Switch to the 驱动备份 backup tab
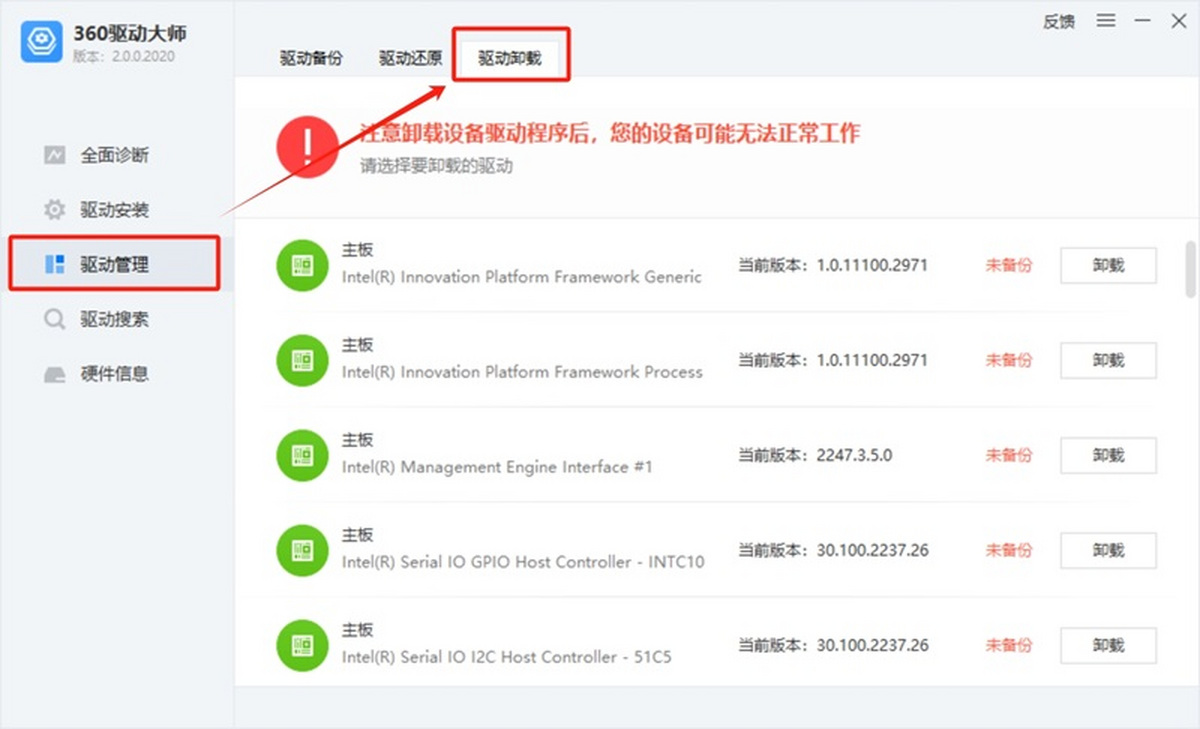 (x=310, y=58)
